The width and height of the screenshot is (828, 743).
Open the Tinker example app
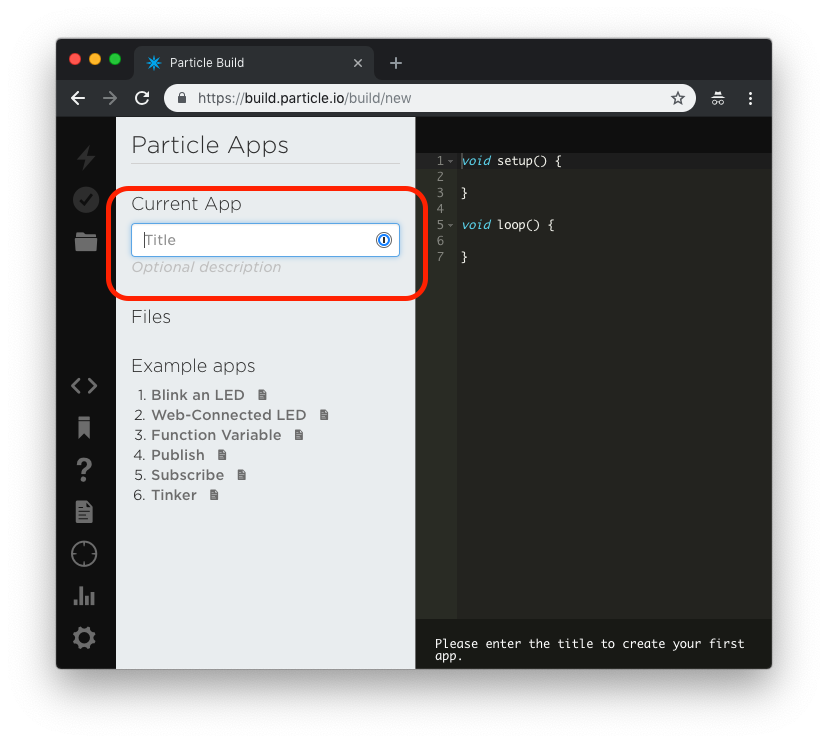[x=174, y=495]
